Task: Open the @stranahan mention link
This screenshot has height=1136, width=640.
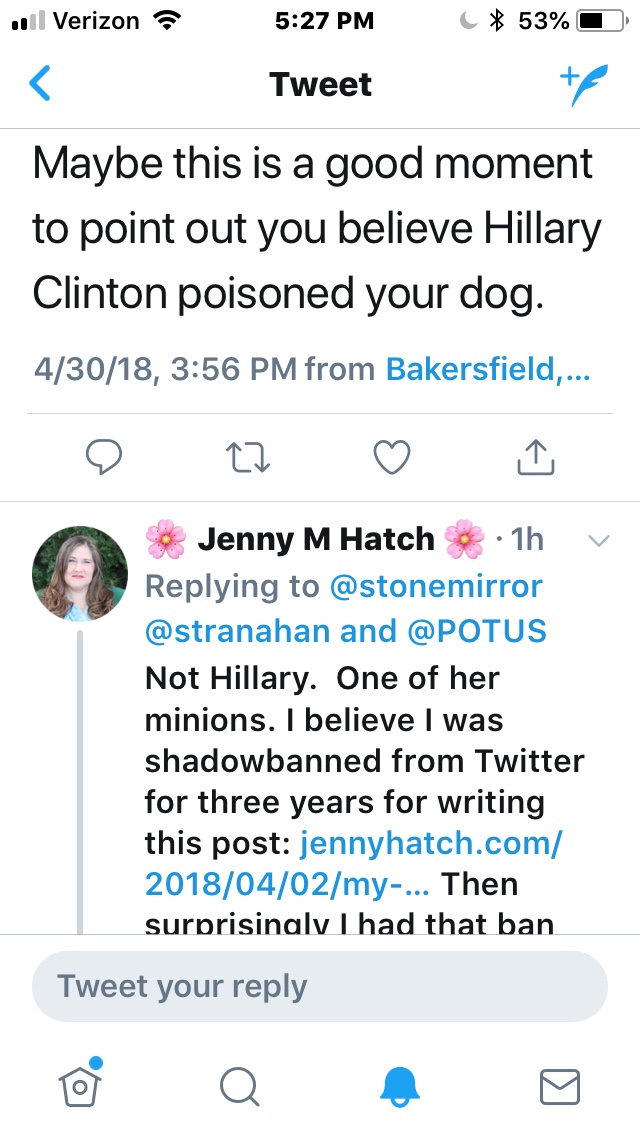Action: 256,631
